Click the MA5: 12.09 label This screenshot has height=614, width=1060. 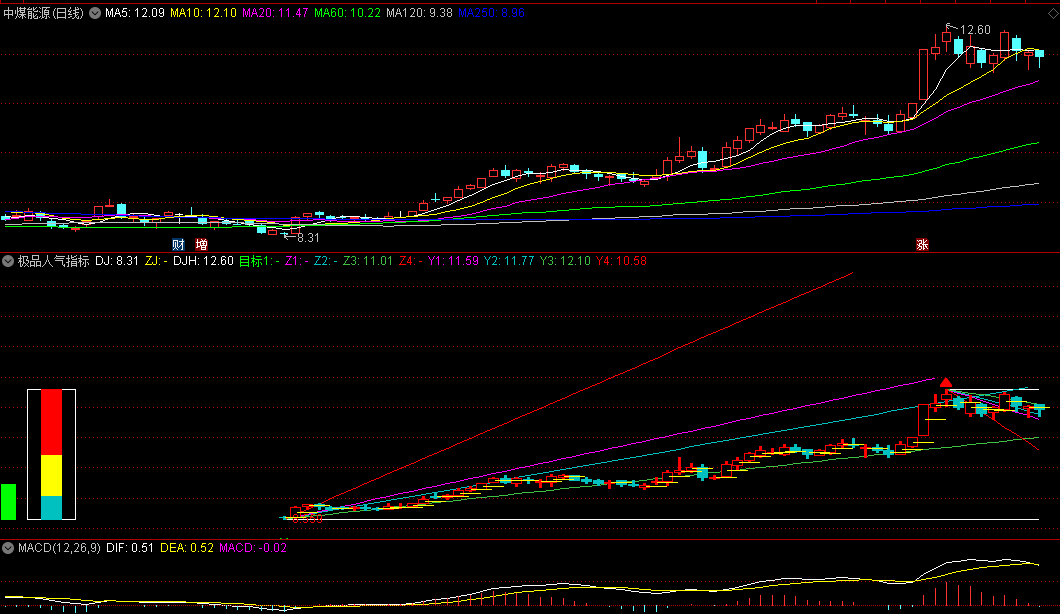[135, 13]
